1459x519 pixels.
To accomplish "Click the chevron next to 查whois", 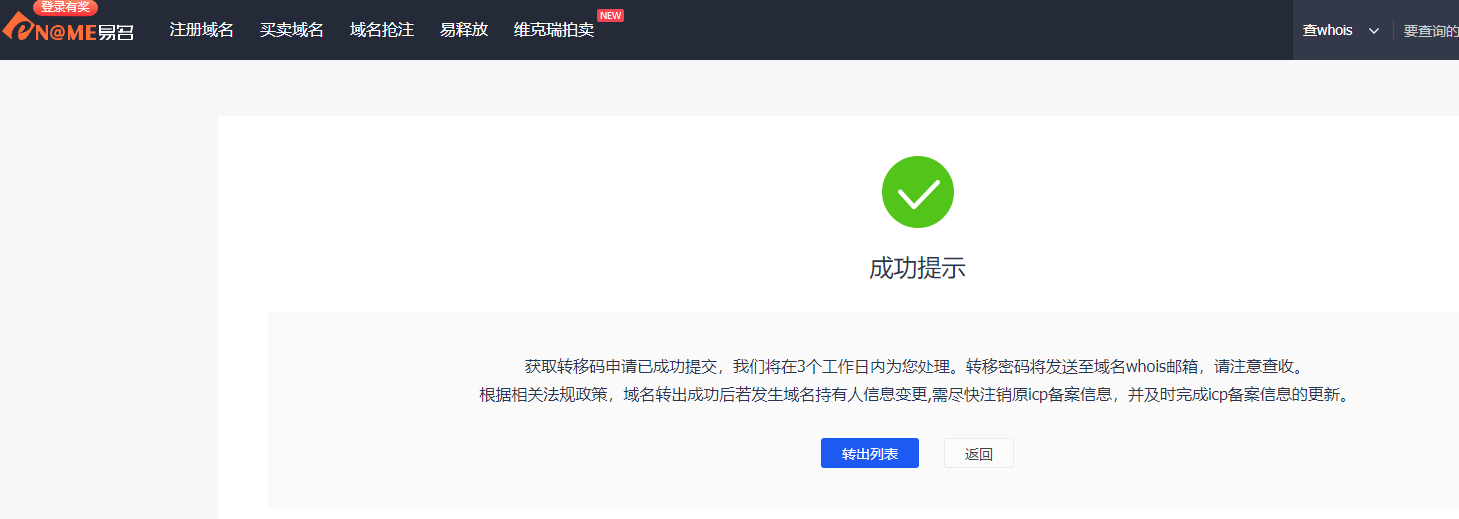I will pos(1373,31).
